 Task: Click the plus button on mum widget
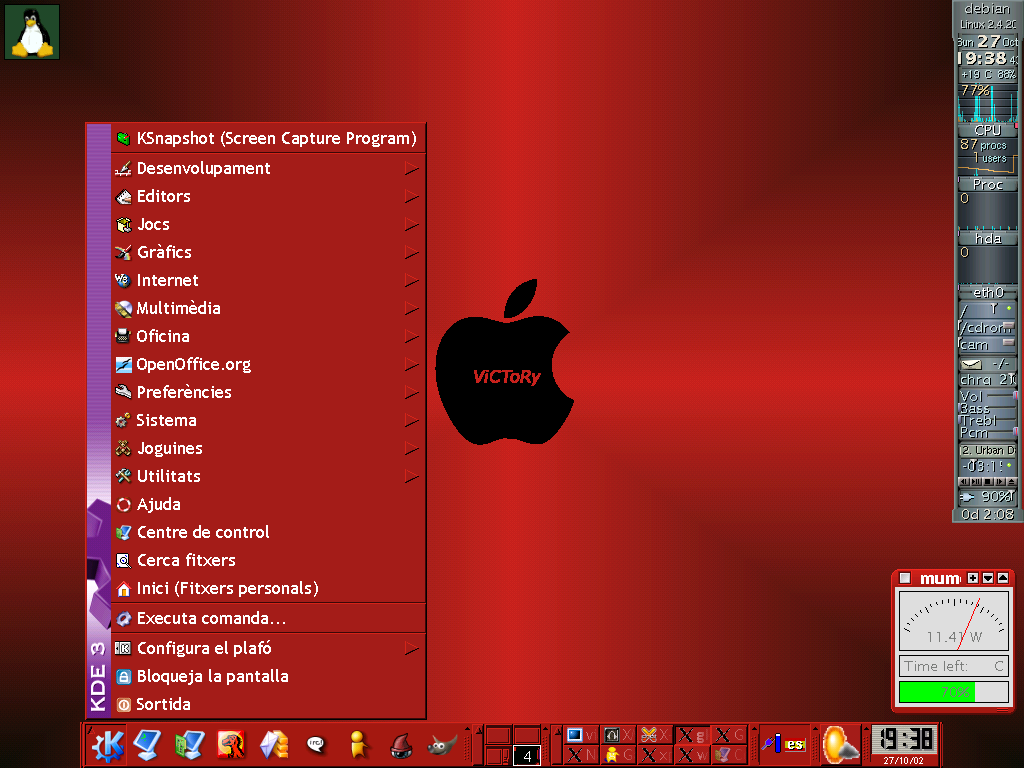pyautogui.click(x=973, y=578)
